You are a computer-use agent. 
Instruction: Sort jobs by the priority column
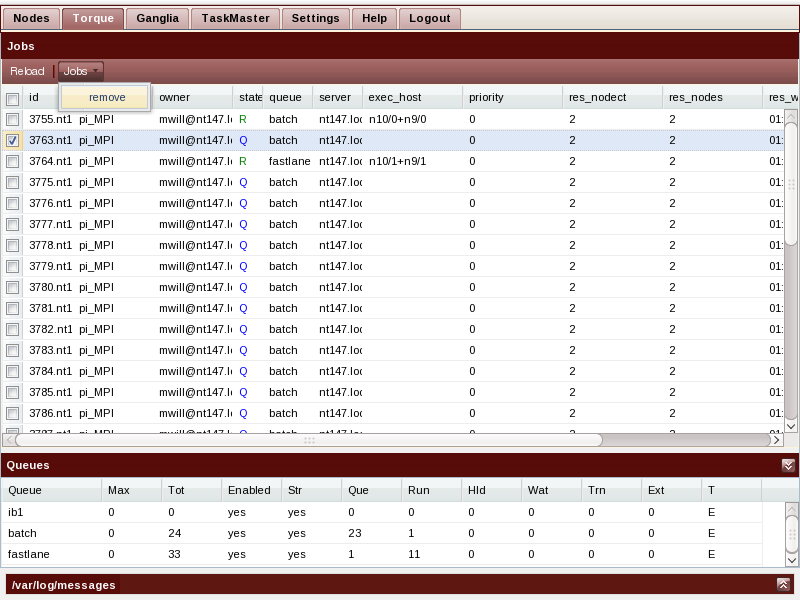pyautogui.click(x=512, y=97)
